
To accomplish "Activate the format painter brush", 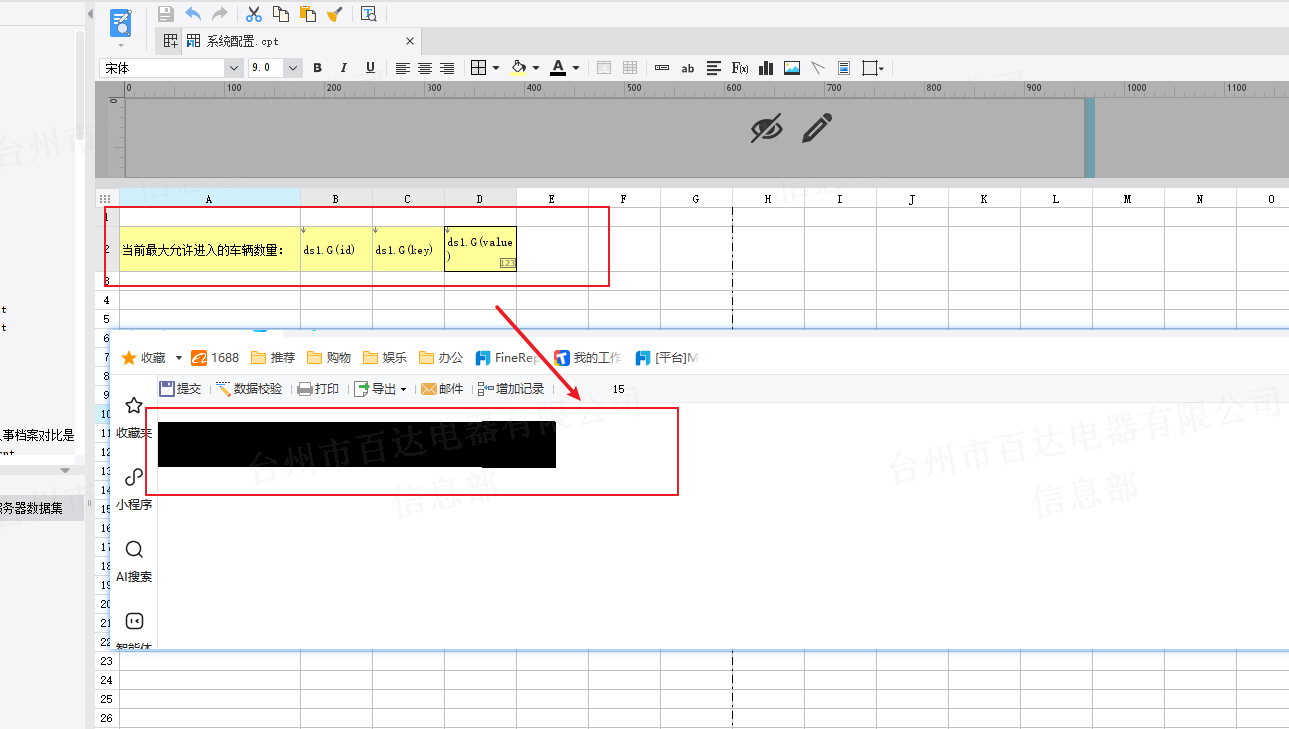I will [x=335, y=14].
